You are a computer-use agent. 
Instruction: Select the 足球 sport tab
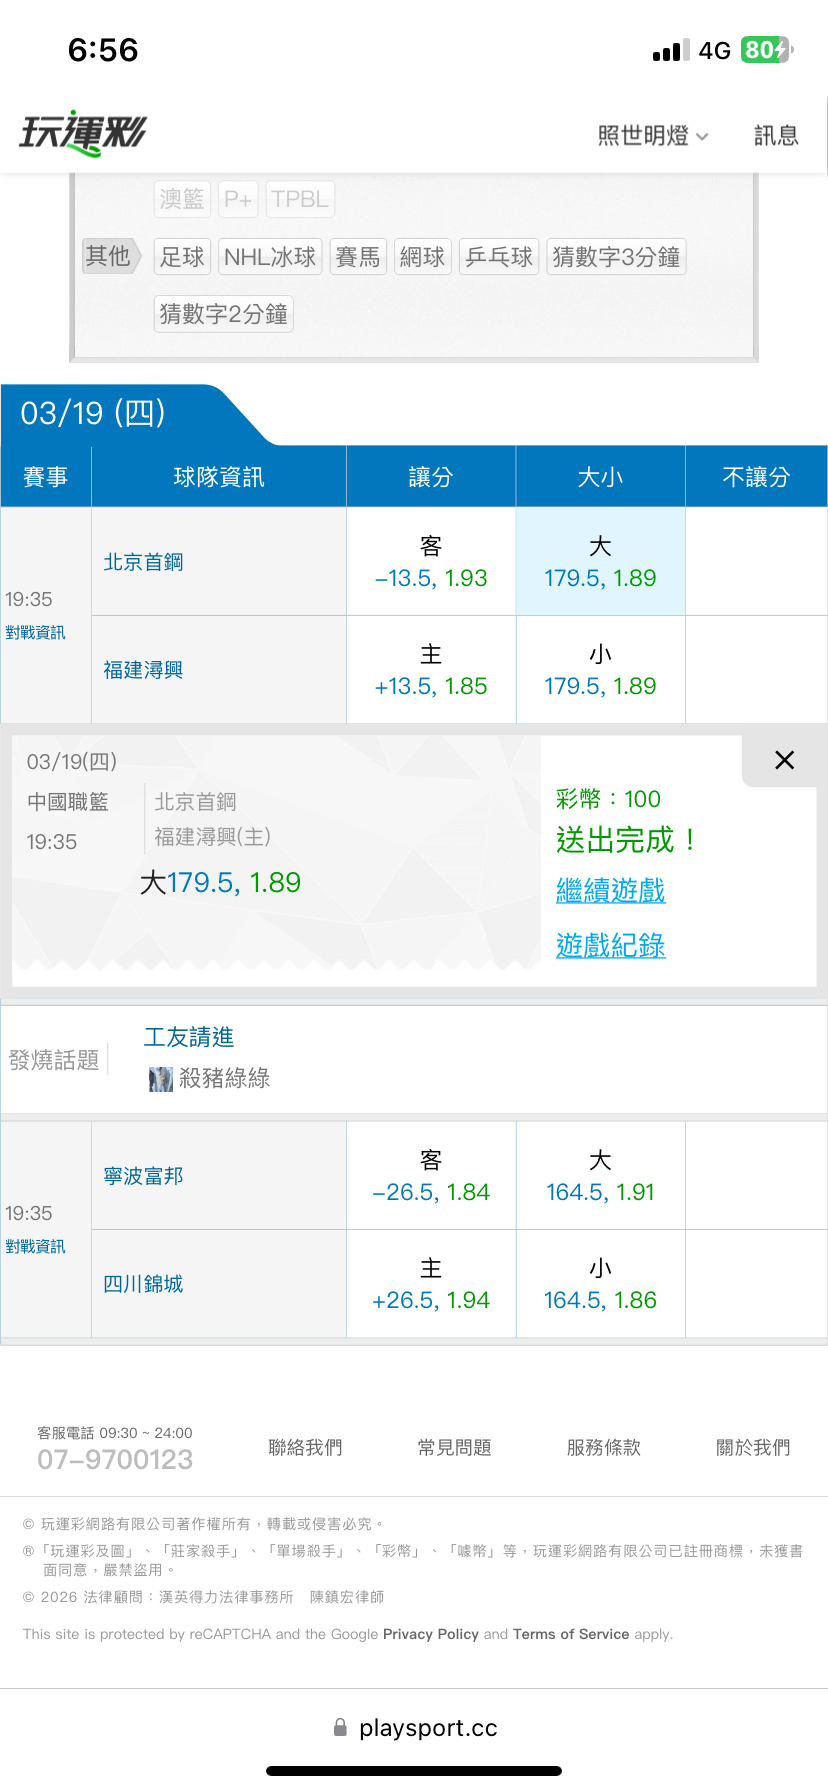point(182,257)
